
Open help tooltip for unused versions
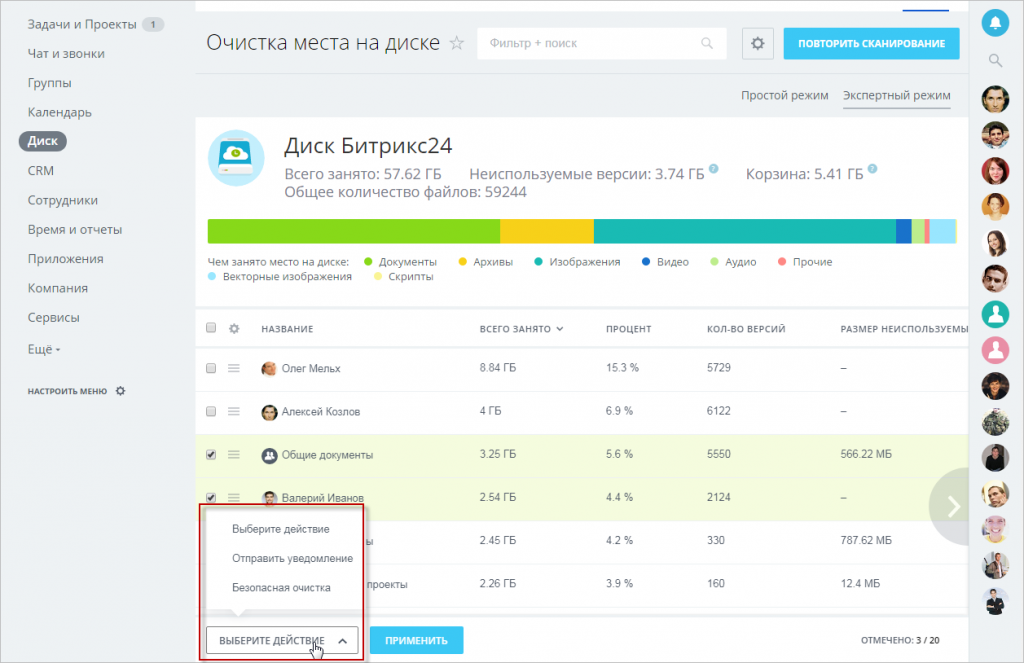[x=714, y=169]
